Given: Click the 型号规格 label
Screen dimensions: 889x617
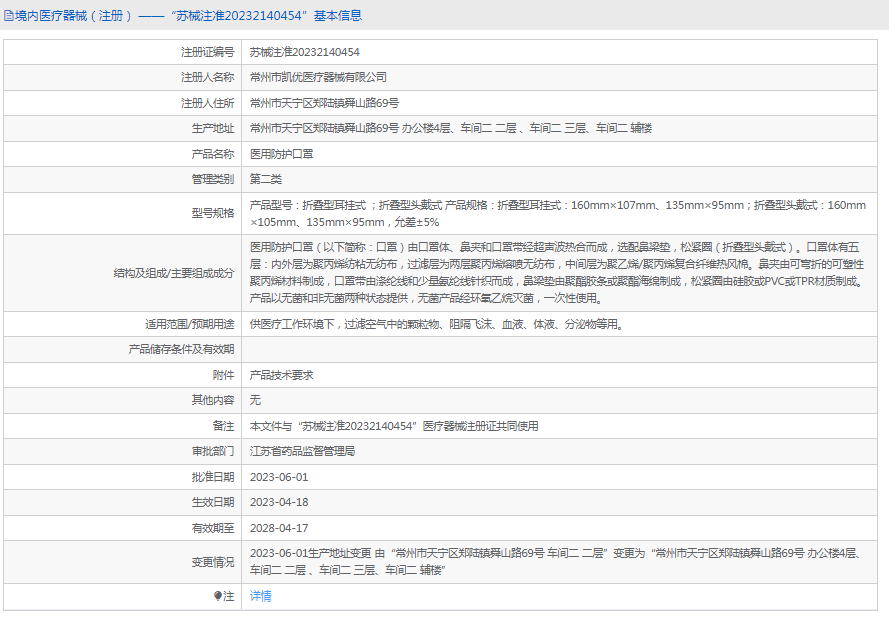Looking at the screenshot, I should (x=213, y=213).
